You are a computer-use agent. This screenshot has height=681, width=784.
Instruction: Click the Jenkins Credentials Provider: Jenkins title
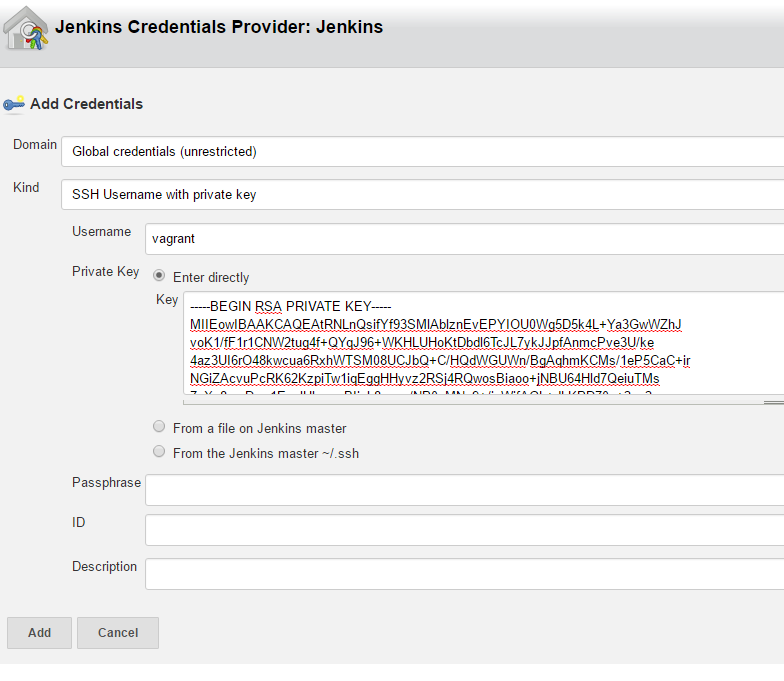[219, 26]
